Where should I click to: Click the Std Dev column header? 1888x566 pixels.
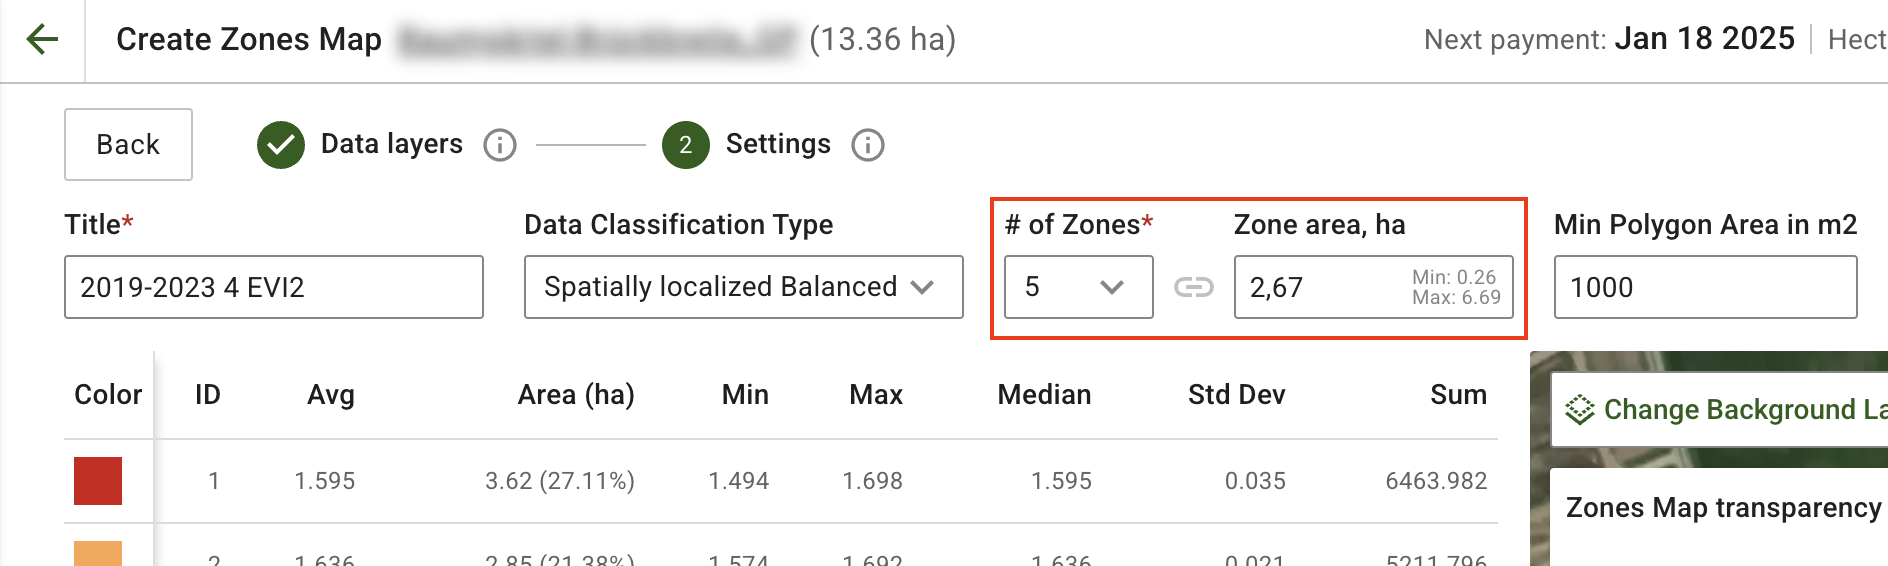1236,395
